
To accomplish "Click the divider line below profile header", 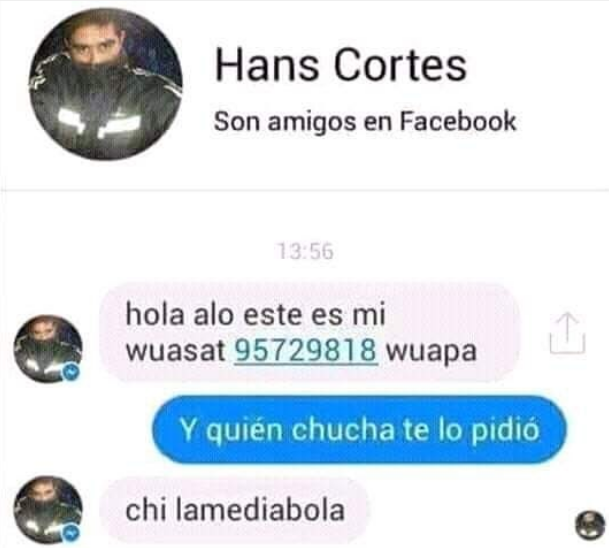I will pos(304,190).
